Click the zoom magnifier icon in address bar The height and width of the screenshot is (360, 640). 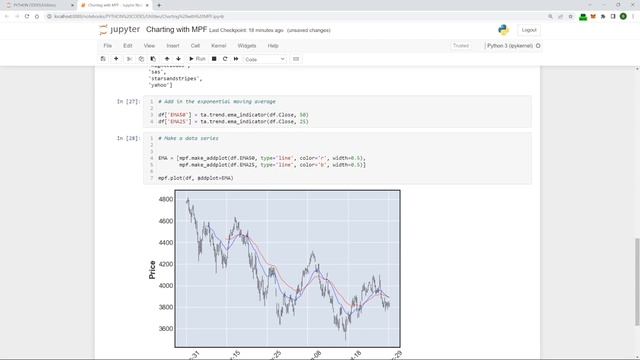pos(550,16)
